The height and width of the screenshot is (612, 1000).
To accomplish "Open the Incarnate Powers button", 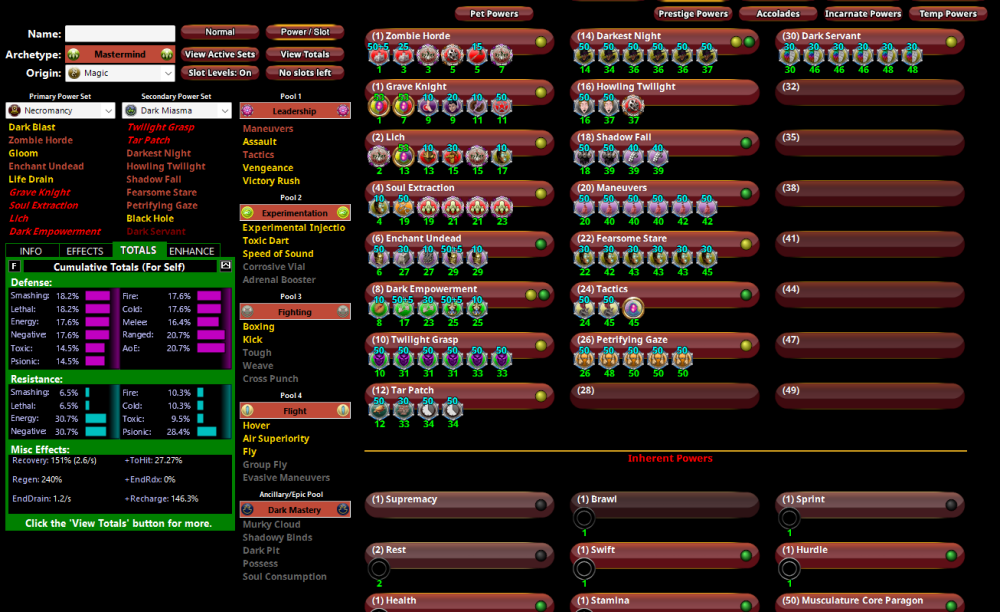I will [x=863, y=14].
